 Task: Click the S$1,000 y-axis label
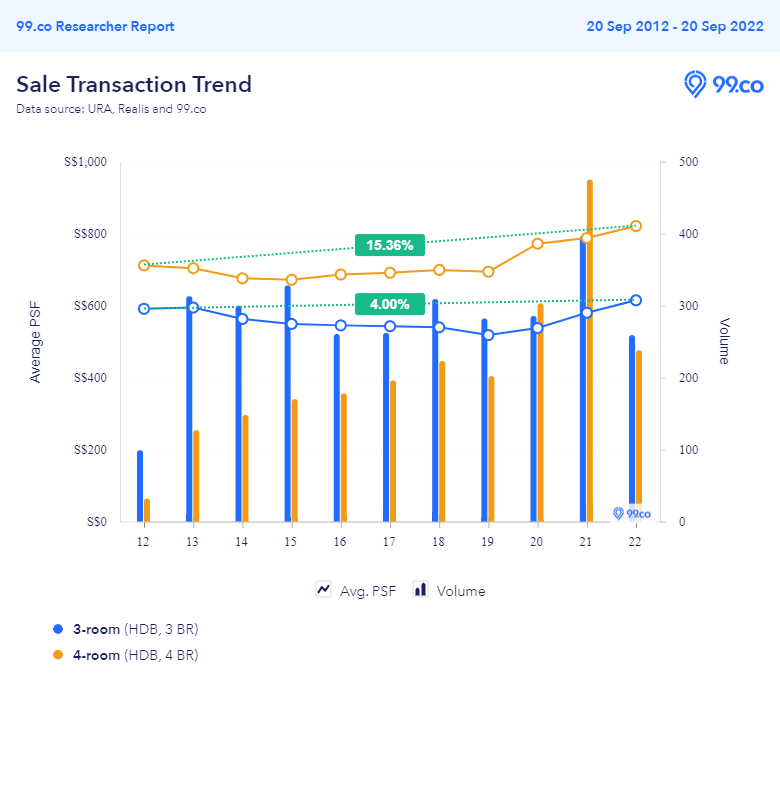85,162
